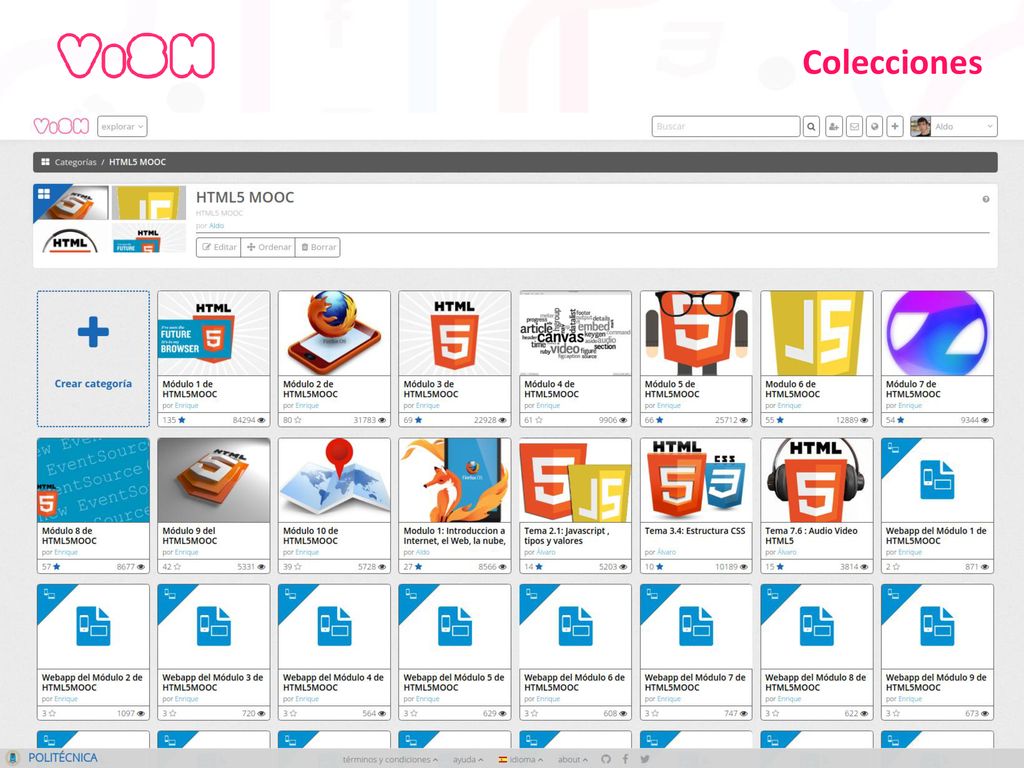This screenshot has width=1024, height=768.
Task: Click the title 'Webapp del Módulo 8 de HTML5MOOC'
Action: pyautogui.click(x=816, y=682)
